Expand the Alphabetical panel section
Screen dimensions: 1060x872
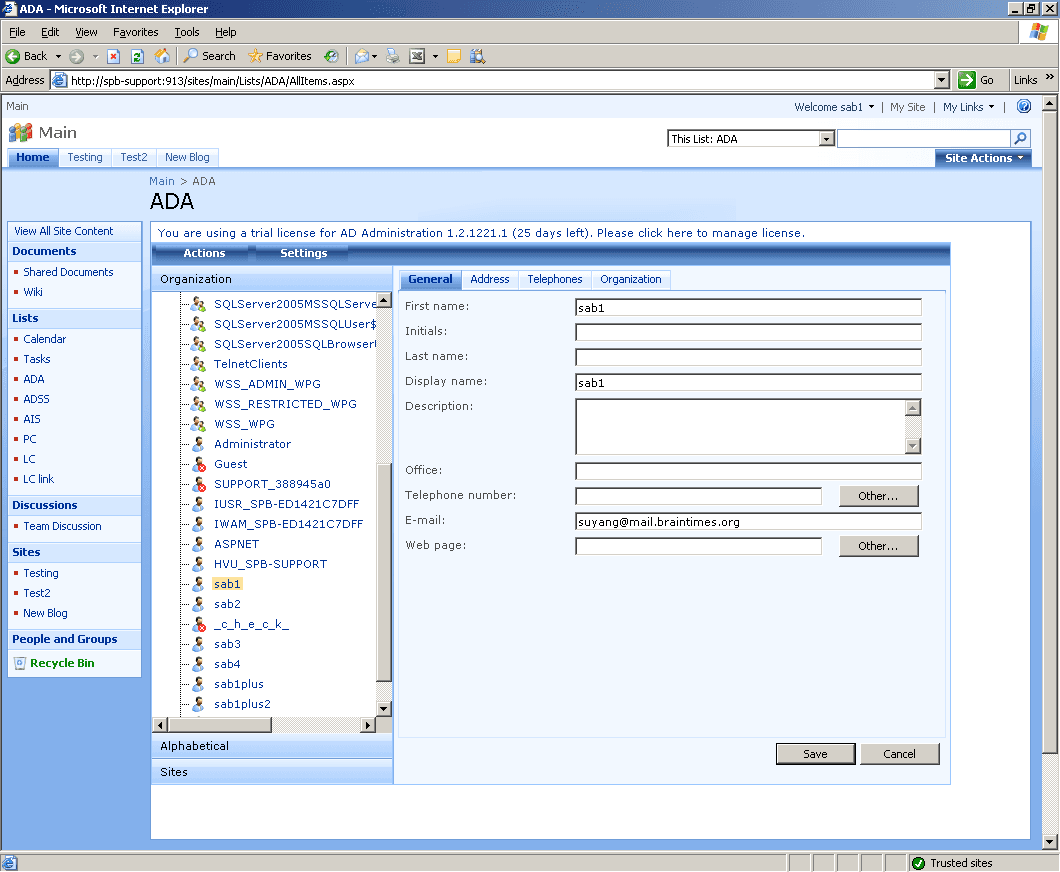[x=272, y=746]
